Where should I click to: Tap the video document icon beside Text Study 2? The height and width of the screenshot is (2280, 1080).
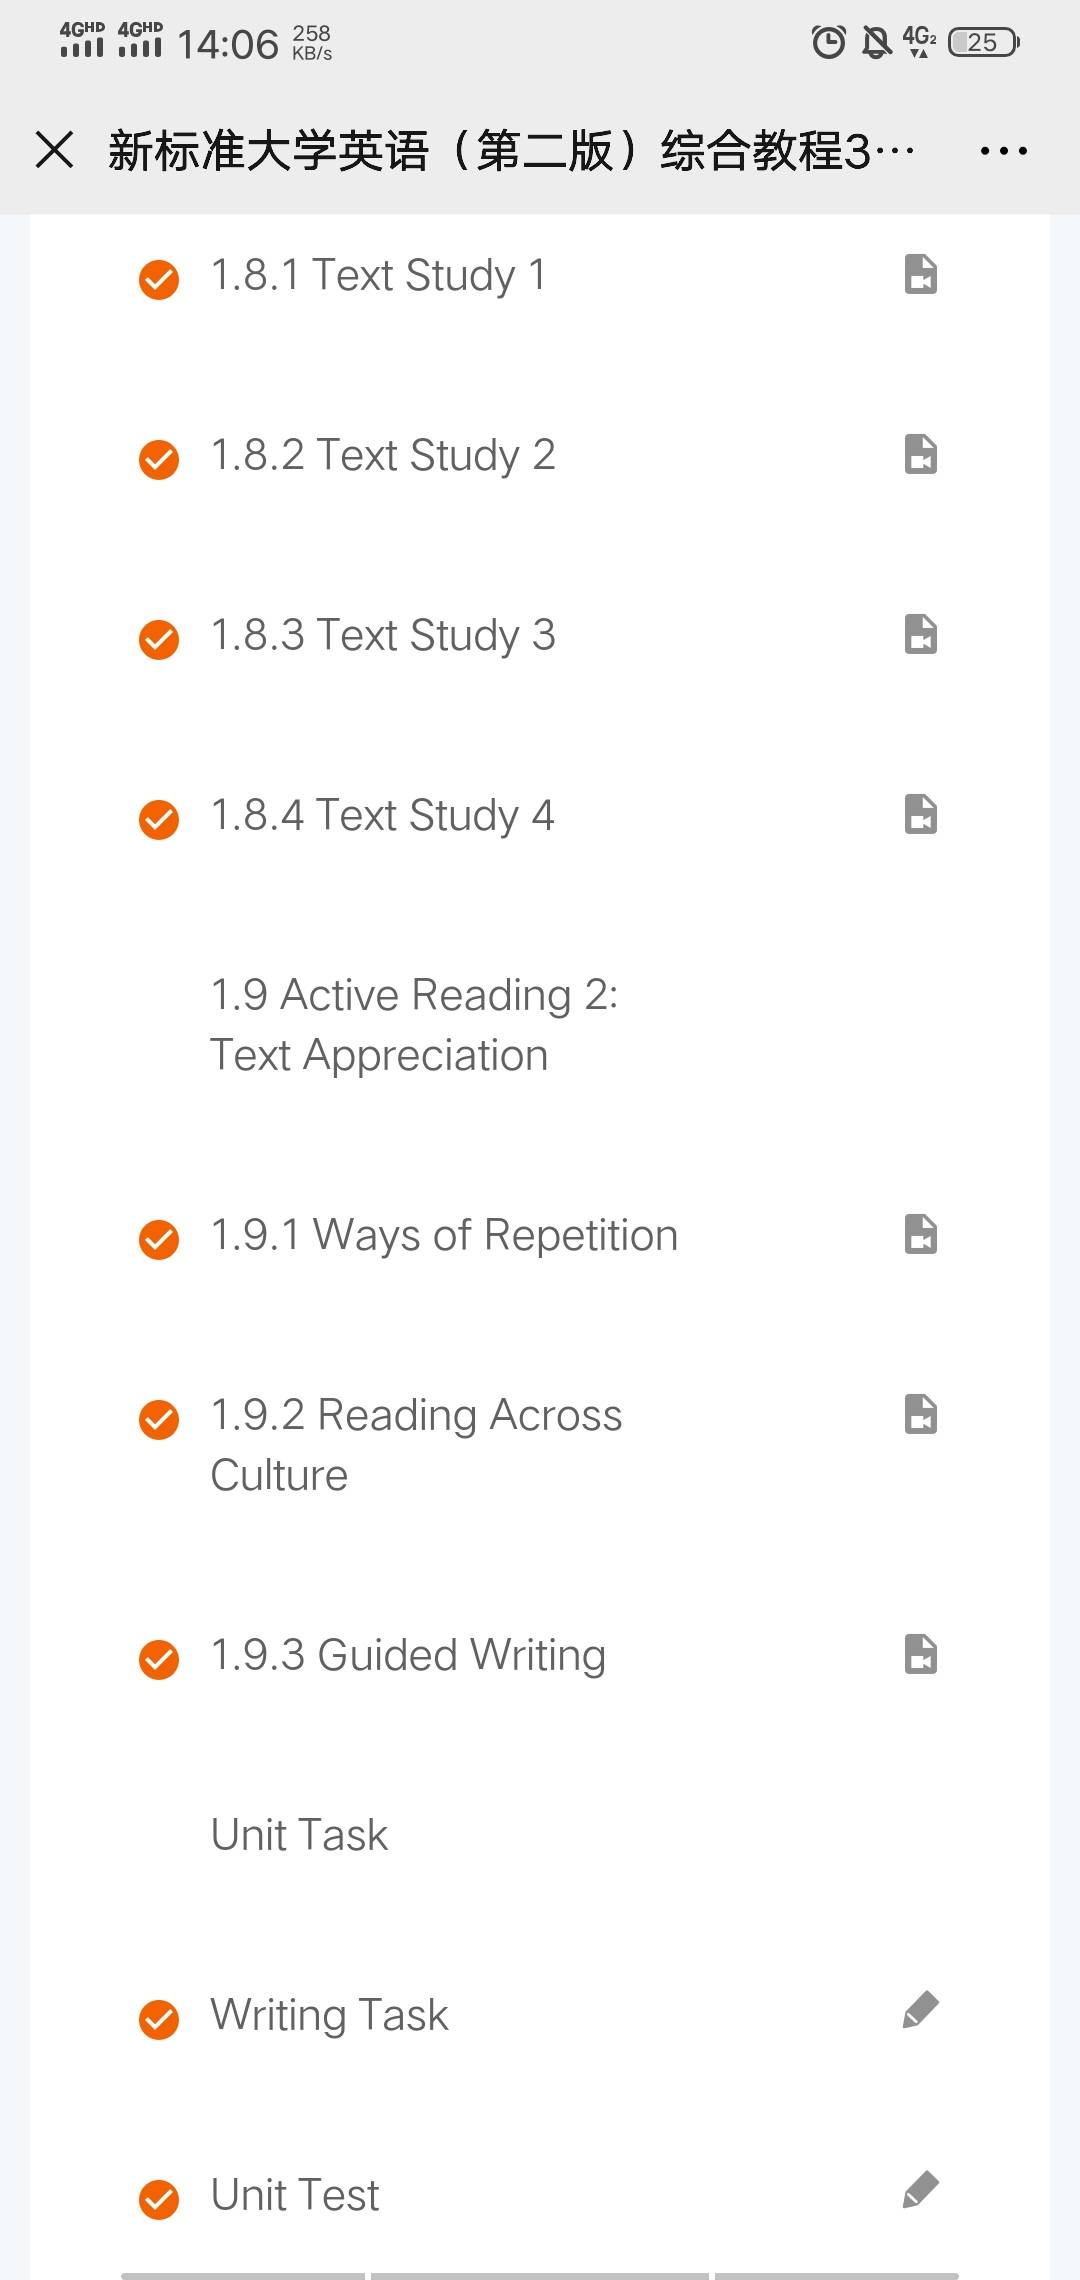click(x=920, y=455)
